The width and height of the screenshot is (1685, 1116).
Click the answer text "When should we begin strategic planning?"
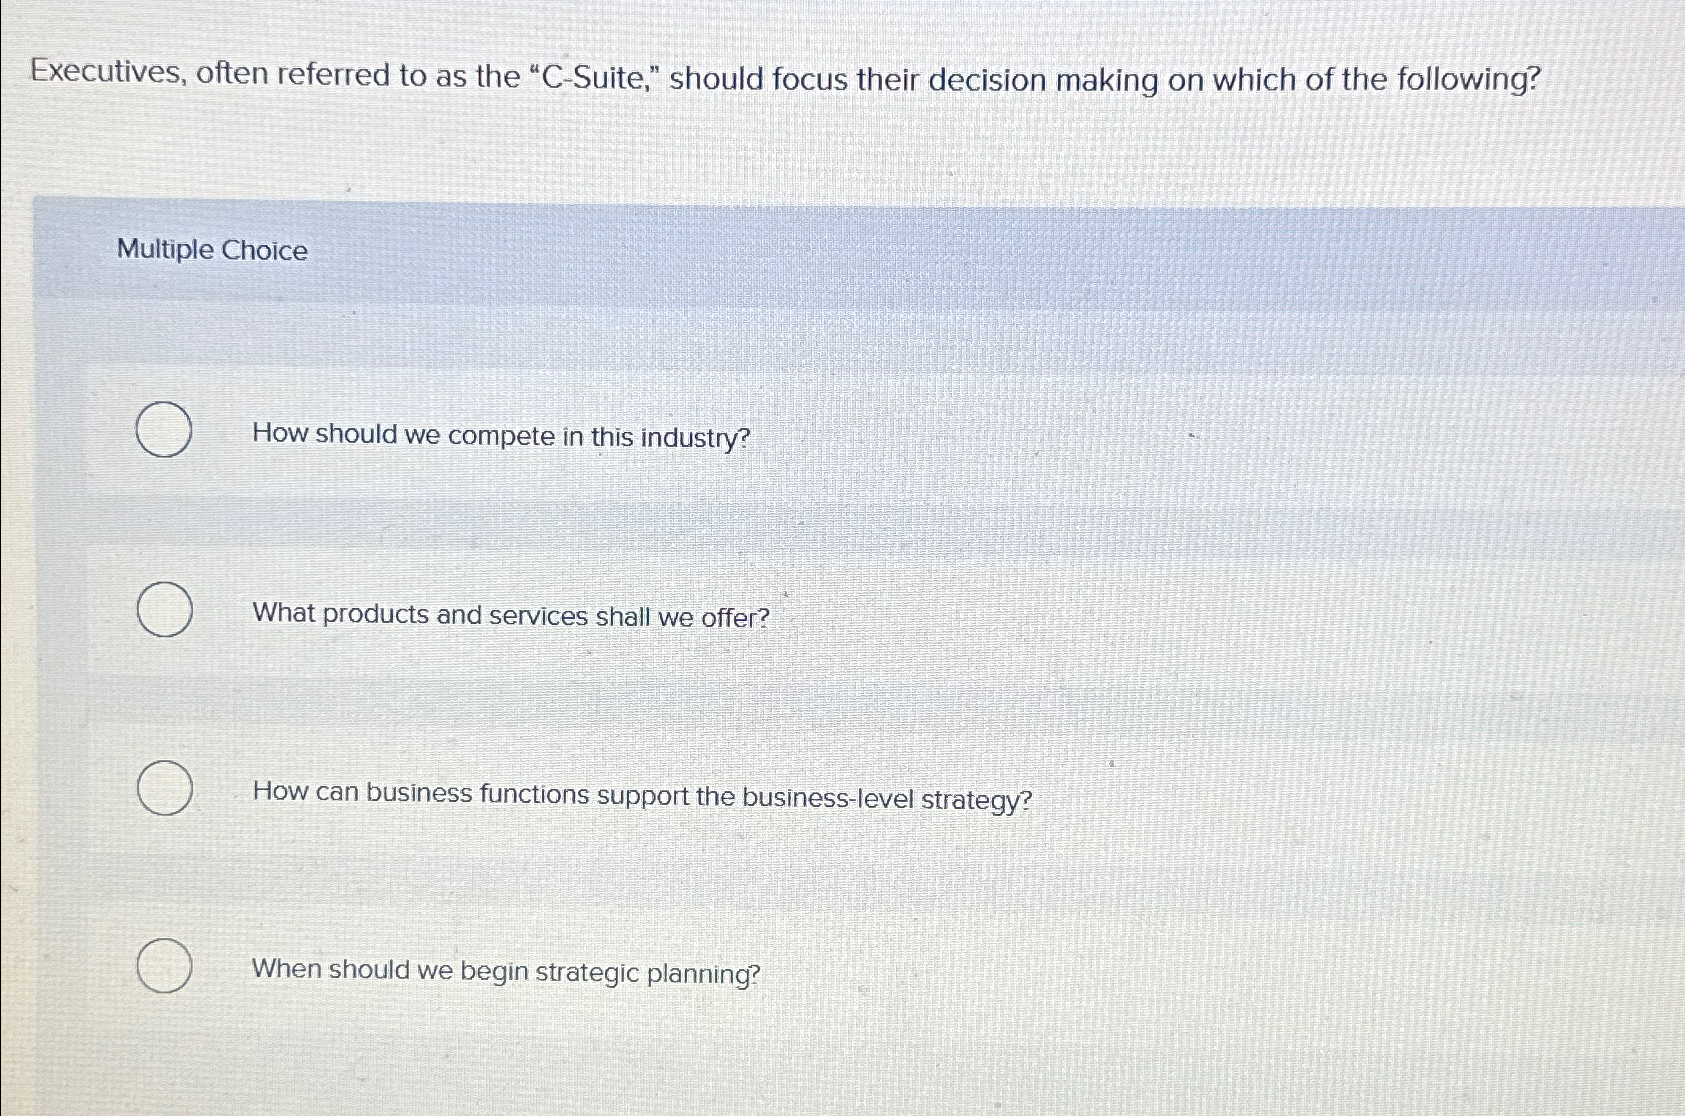point(505,971)
